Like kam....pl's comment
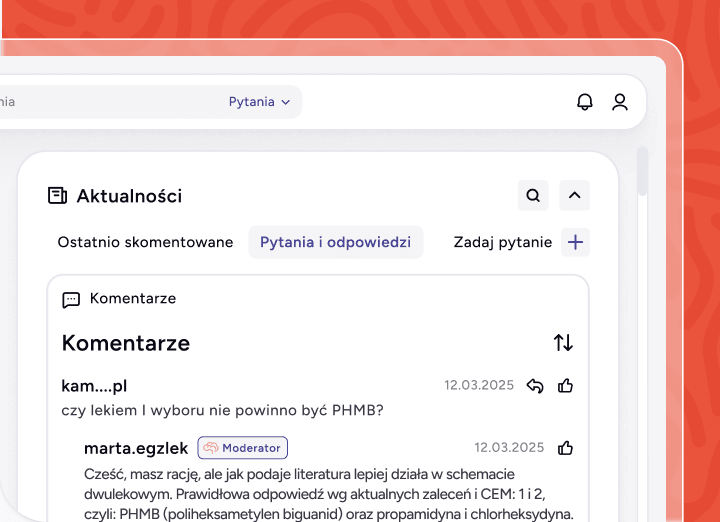This screenshot has height=522, width=720. tap(565, 386)
